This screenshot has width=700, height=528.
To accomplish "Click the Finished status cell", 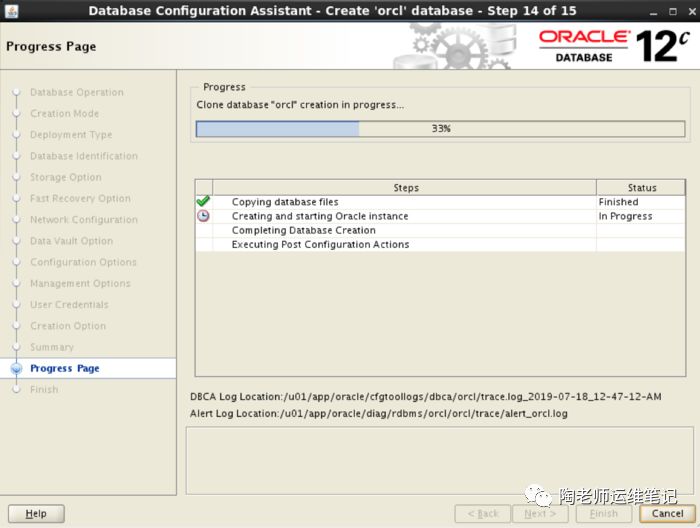I will coord(641,202).
